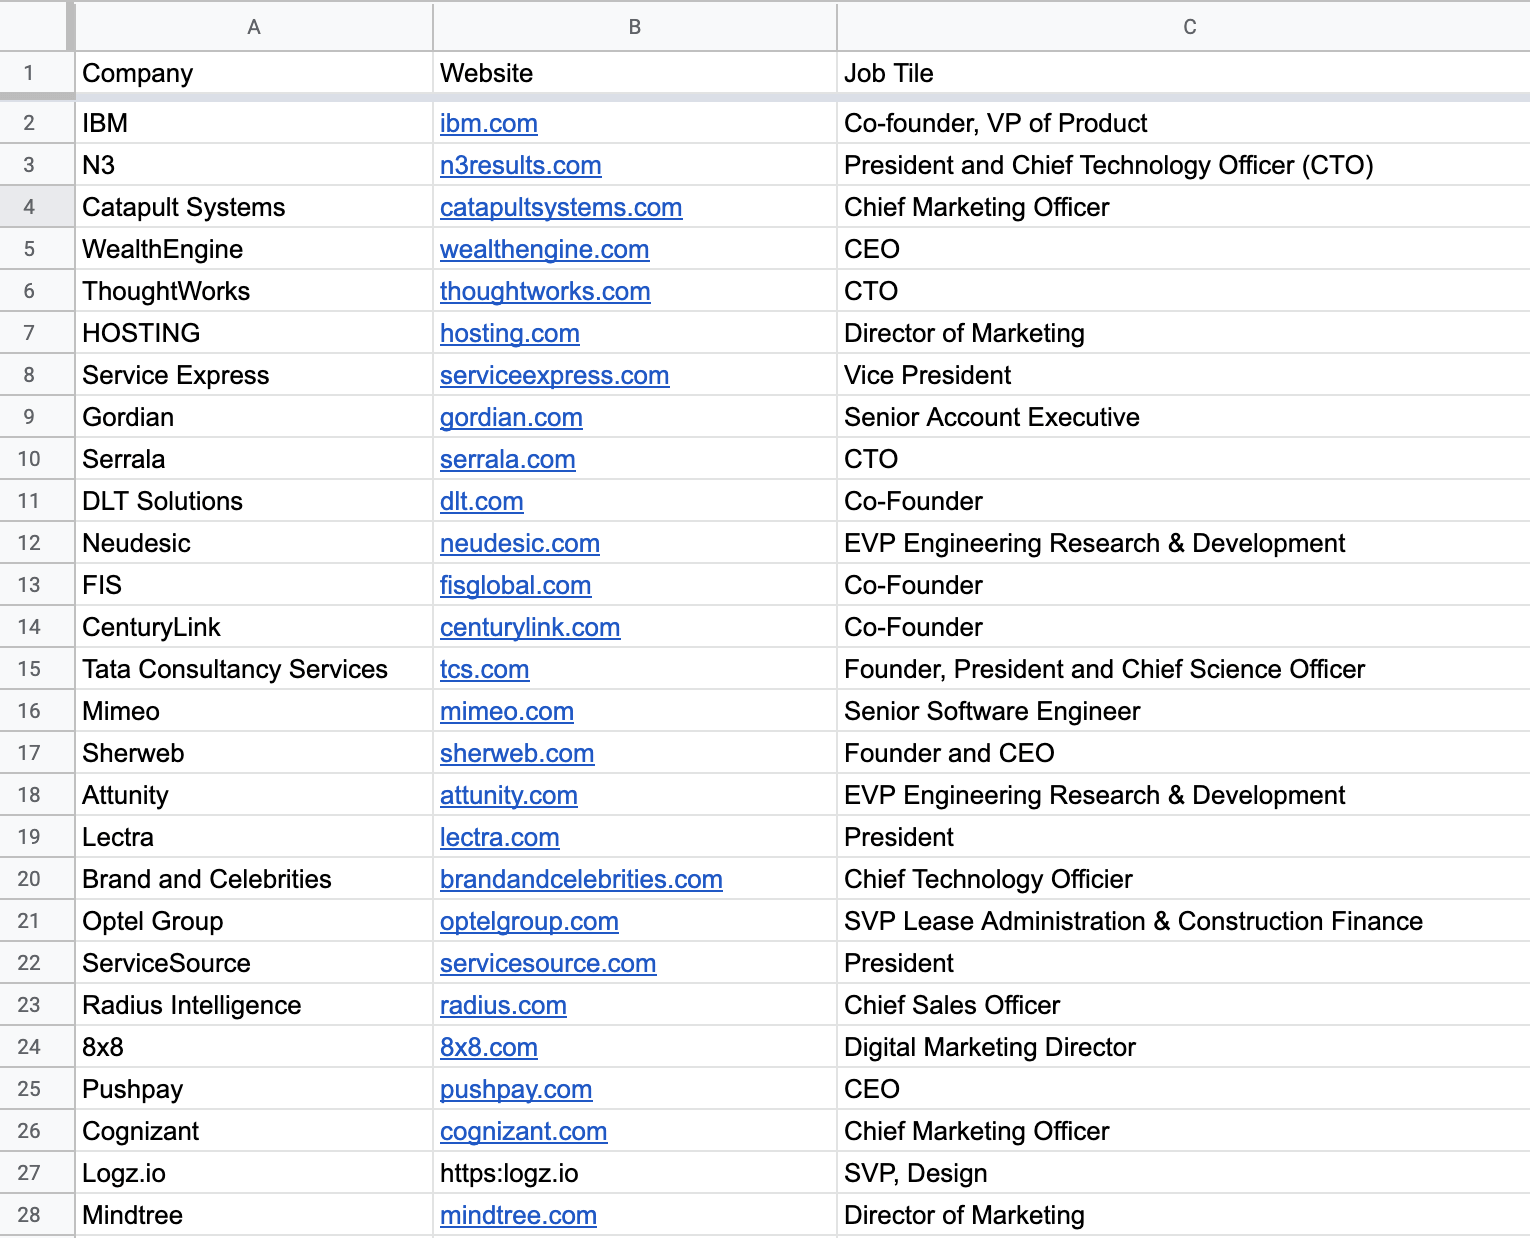
Task: Open the servicesource.com link
Action: 548,963
